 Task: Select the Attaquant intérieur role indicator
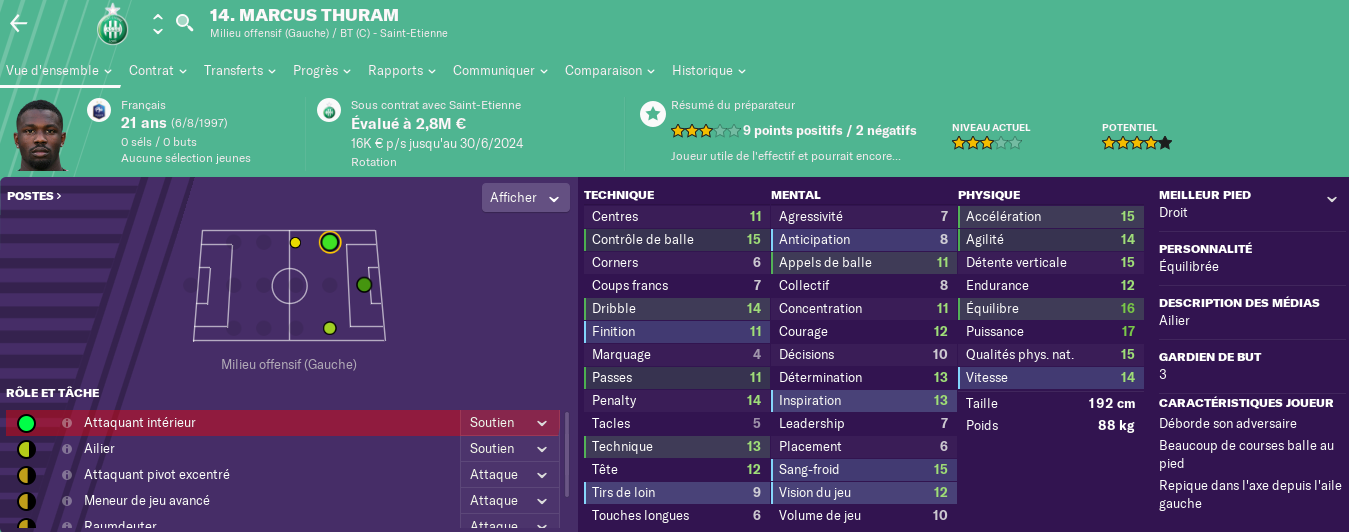pyautogui.click(x=26, y=423)
